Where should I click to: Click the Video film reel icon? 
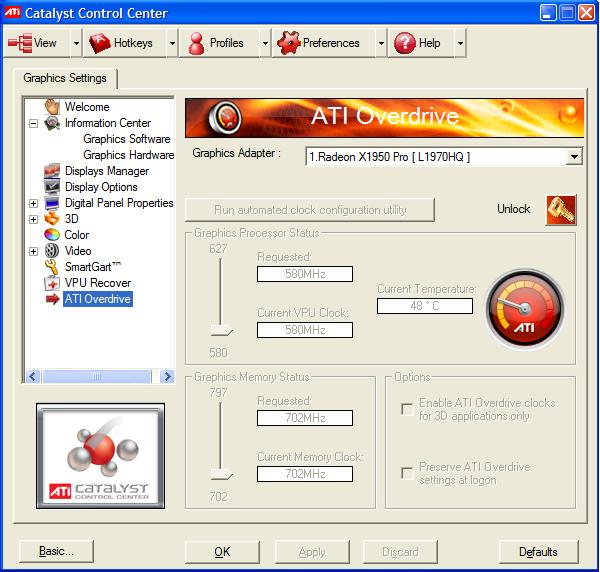tap(52, 251)
